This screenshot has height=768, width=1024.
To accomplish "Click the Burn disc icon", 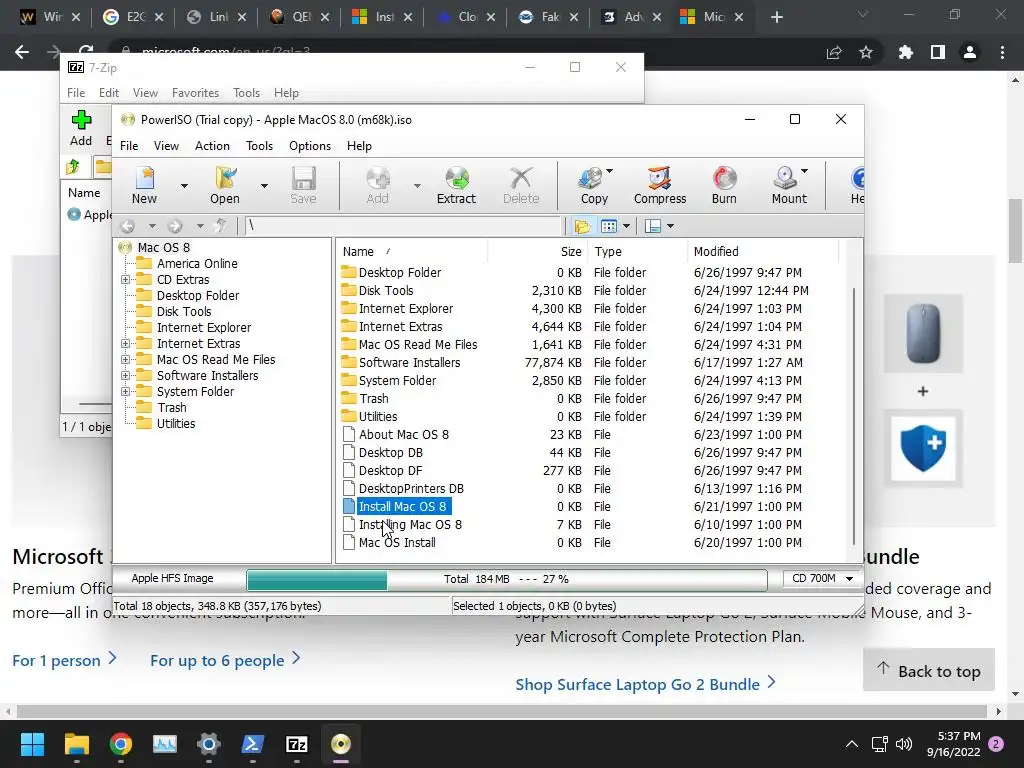I will click(x=724, y=185).
